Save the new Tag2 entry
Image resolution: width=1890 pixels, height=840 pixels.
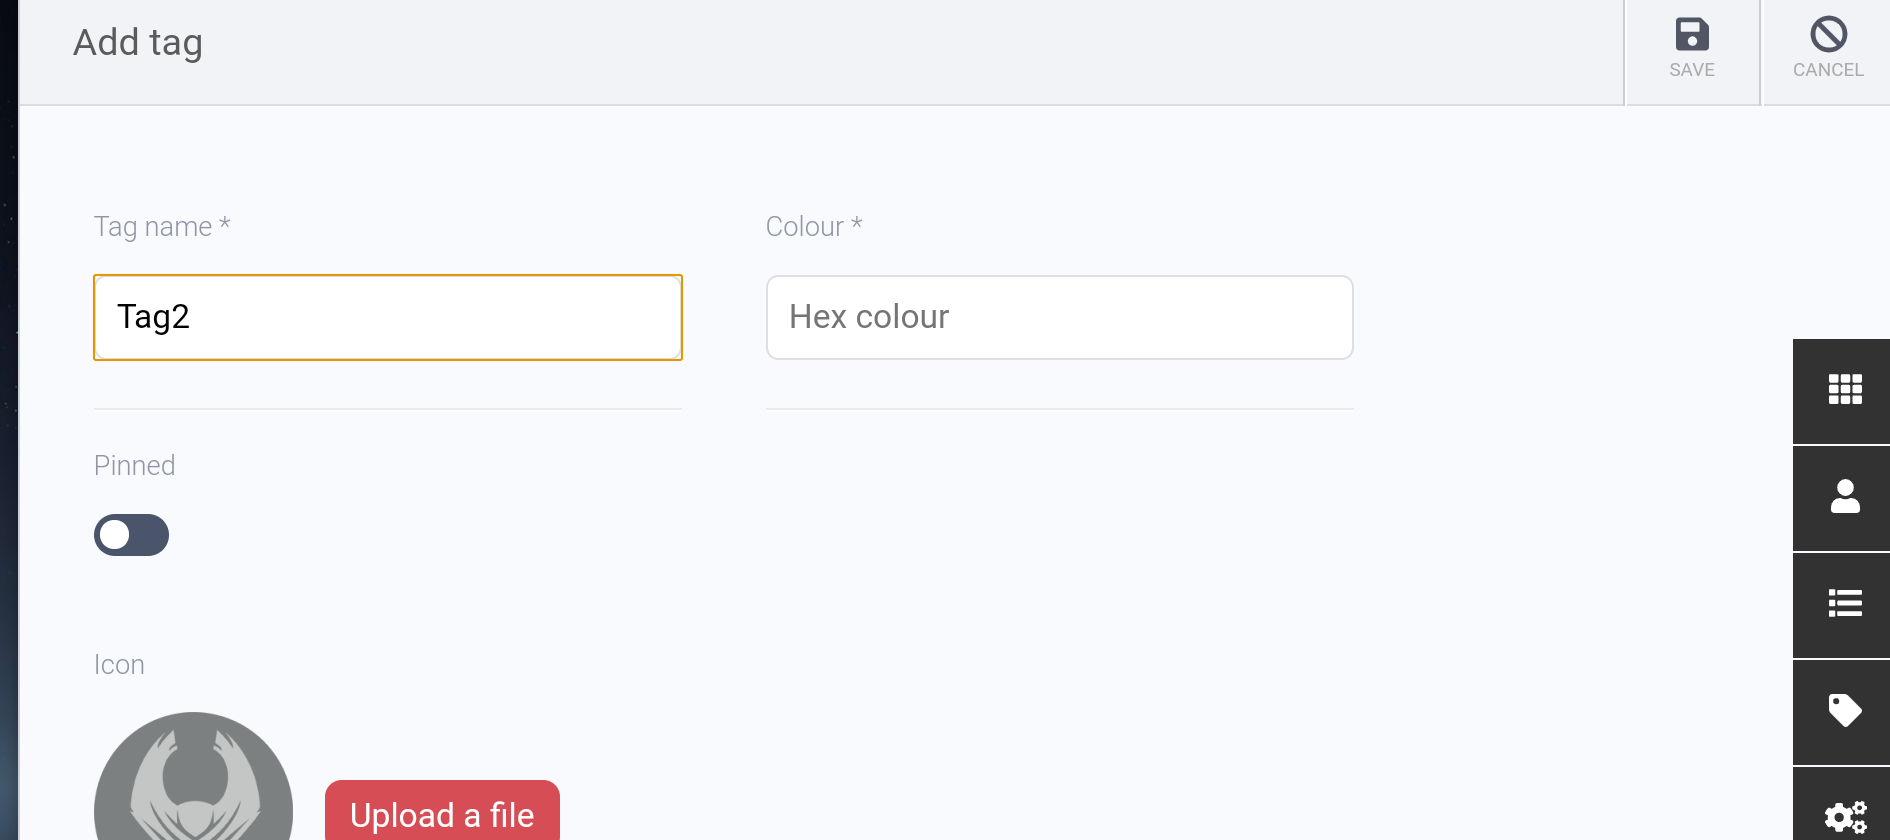tap(1691, 52)
